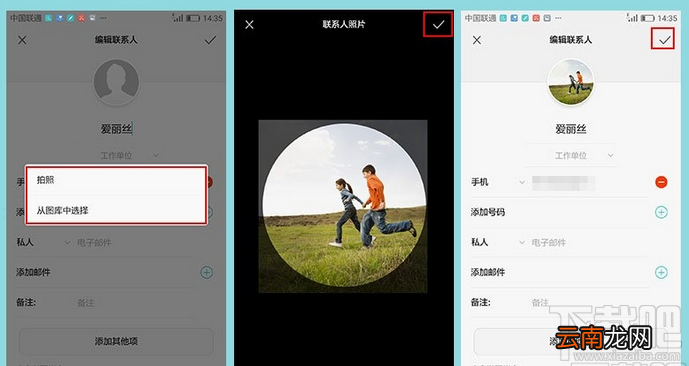The width and height of the screenshot is (689, 366).
Task: Tap the placeholder avatar in left screen
Action: pyautogui.click(x=116, y=83)
